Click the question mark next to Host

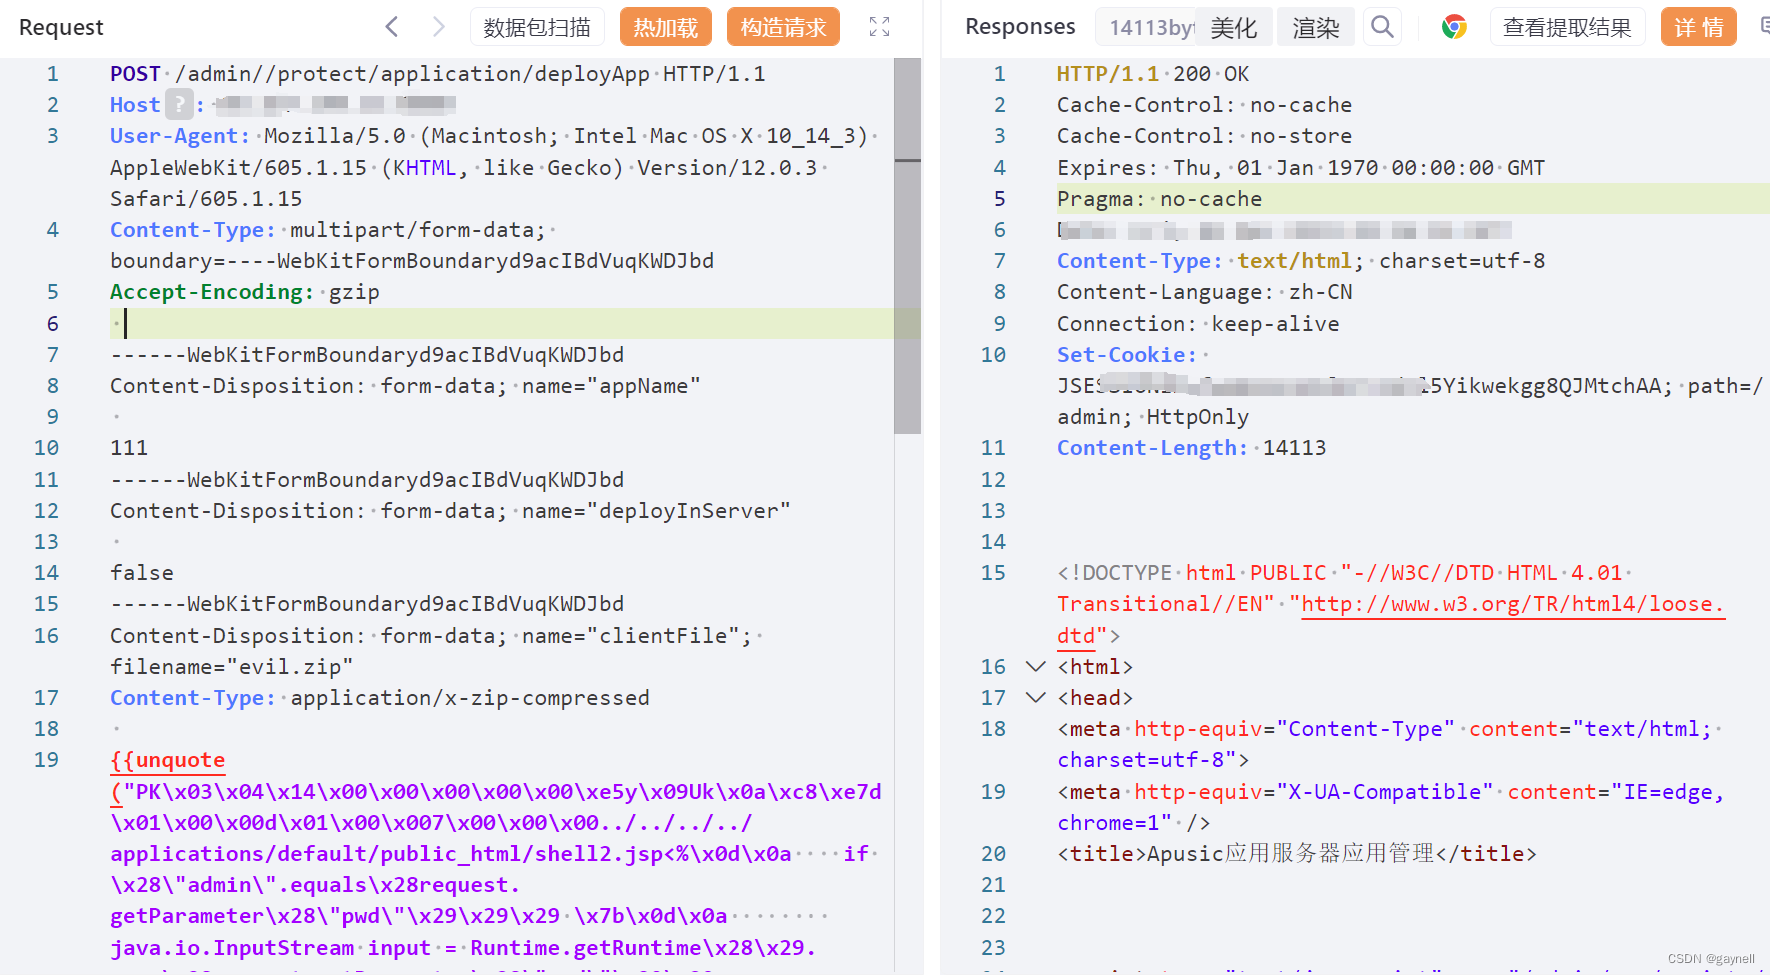click(x=179, y=104)
